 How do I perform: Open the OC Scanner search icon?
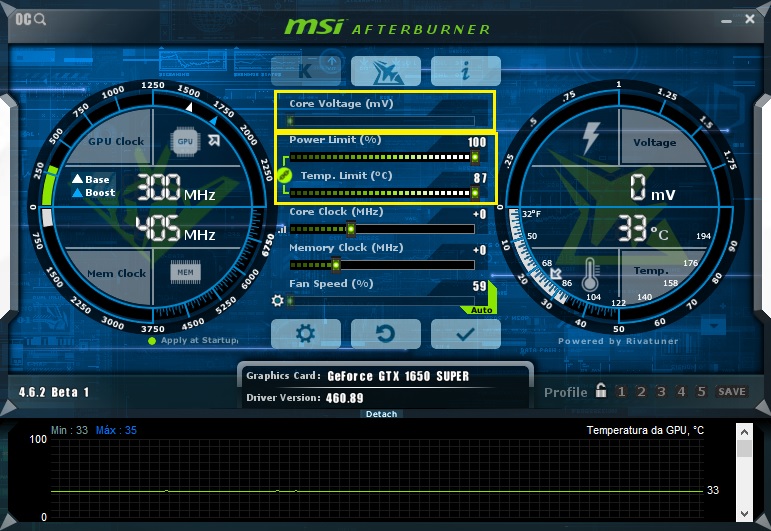30,19
